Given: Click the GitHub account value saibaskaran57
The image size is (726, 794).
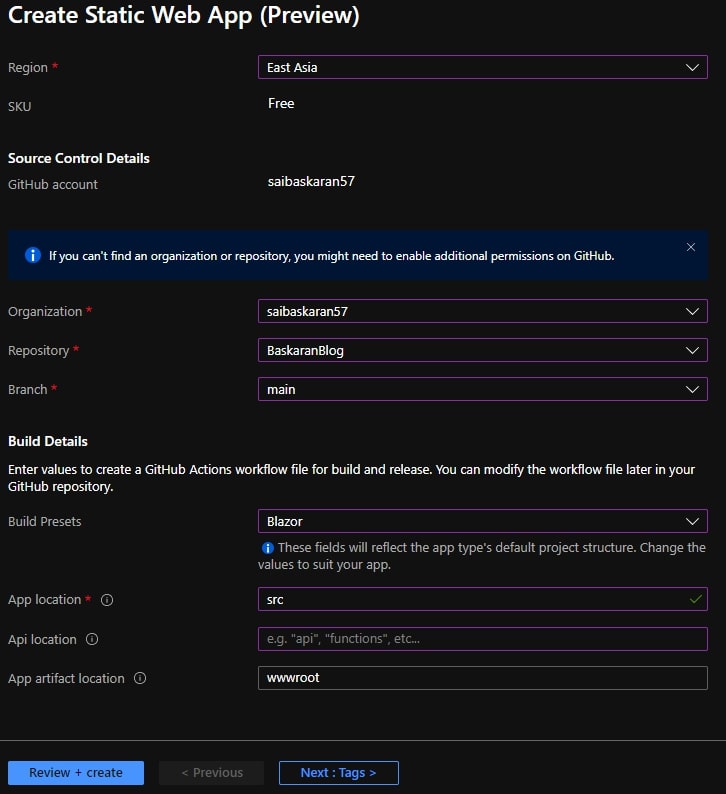Looking at the screenshot, I should (311, 181).
